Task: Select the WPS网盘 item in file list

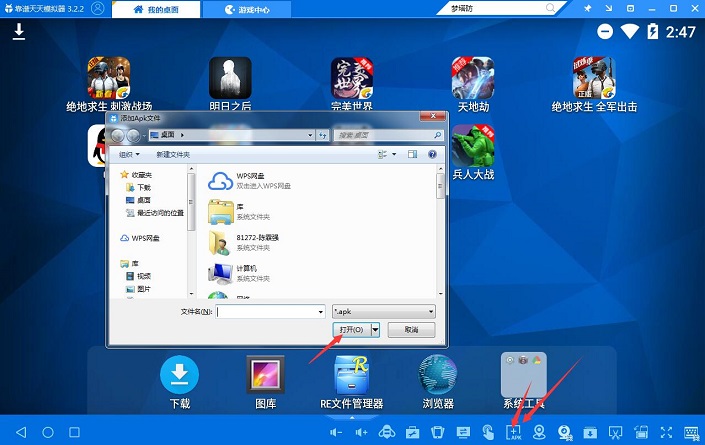Action: point(250,181)
